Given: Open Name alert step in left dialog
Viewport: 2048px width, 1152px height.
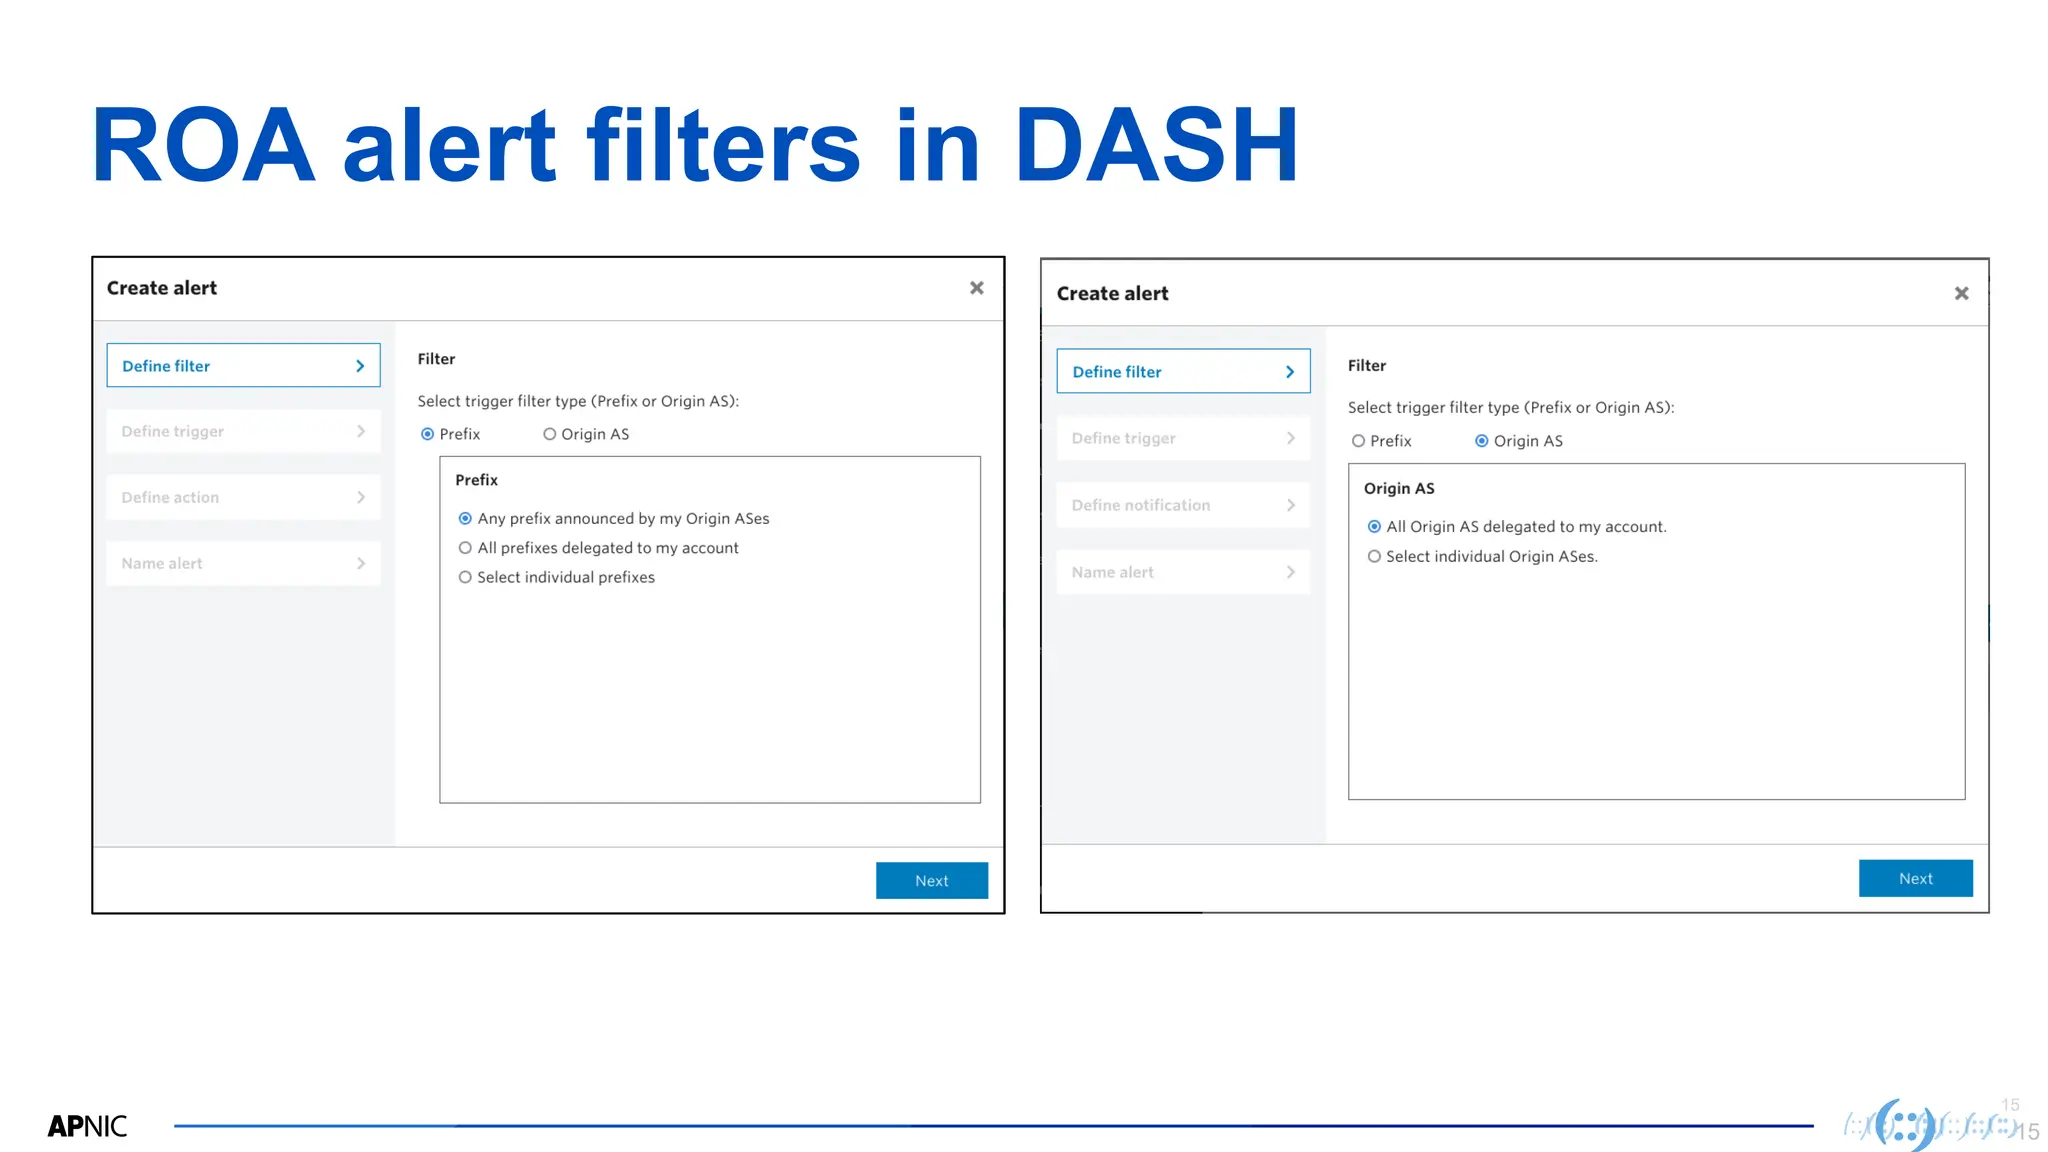Looking at the screenshot, I should 243,563.
